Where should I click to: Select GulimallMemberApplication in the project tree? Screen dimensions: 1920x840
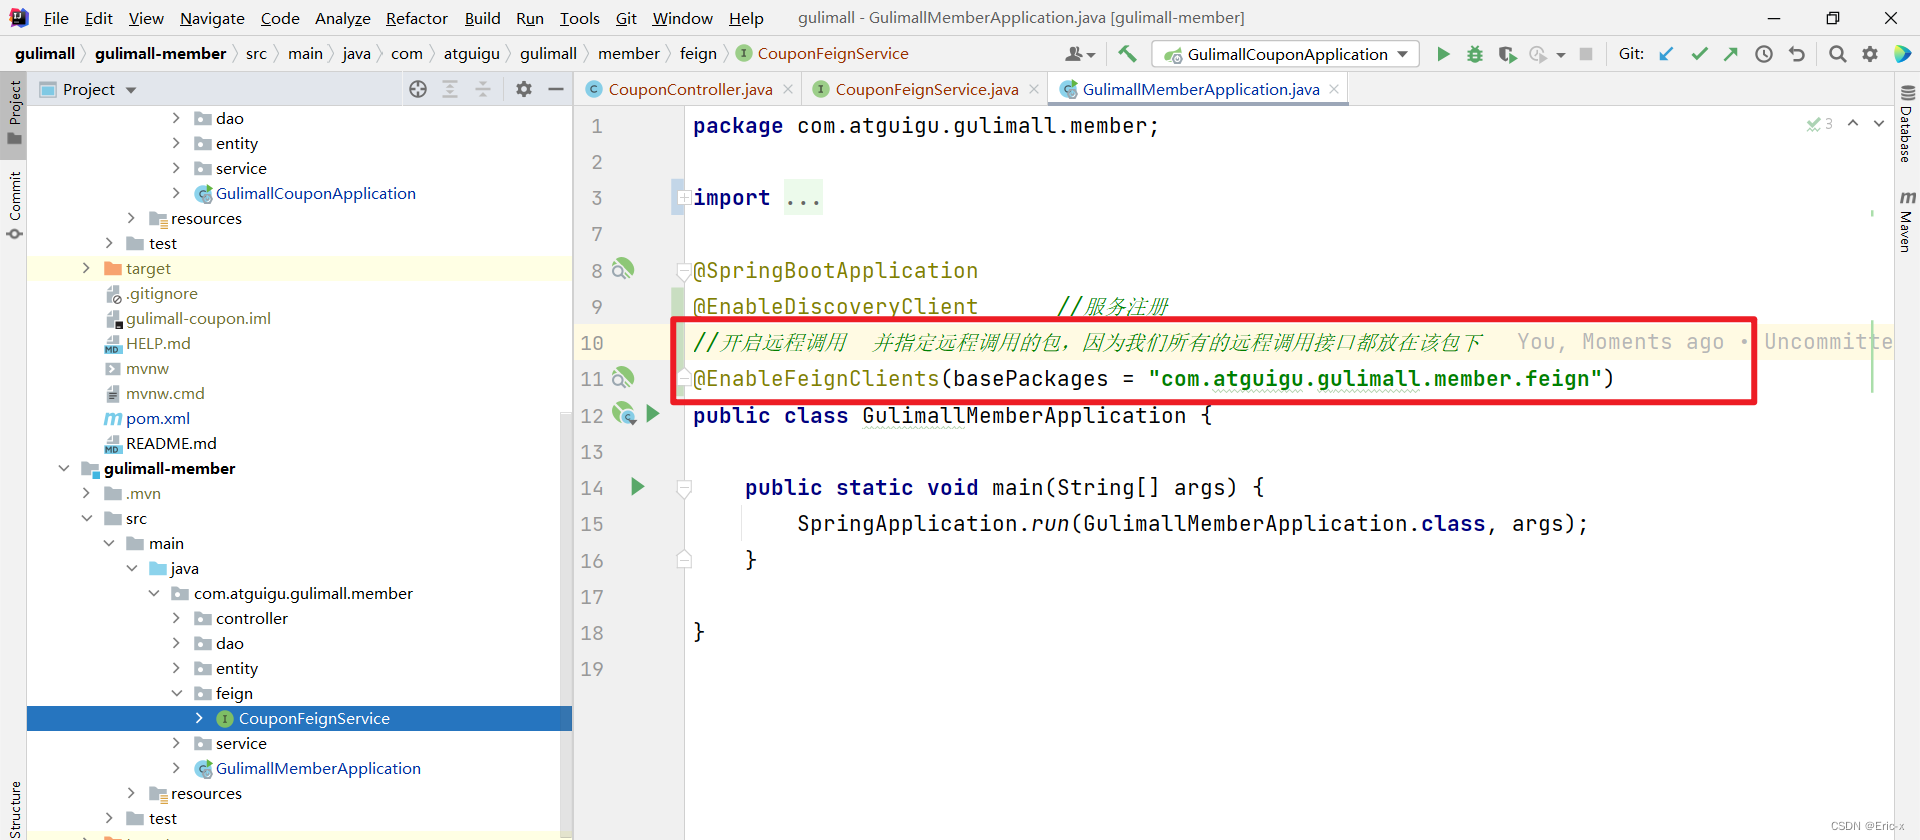click(x=318, y=768)
